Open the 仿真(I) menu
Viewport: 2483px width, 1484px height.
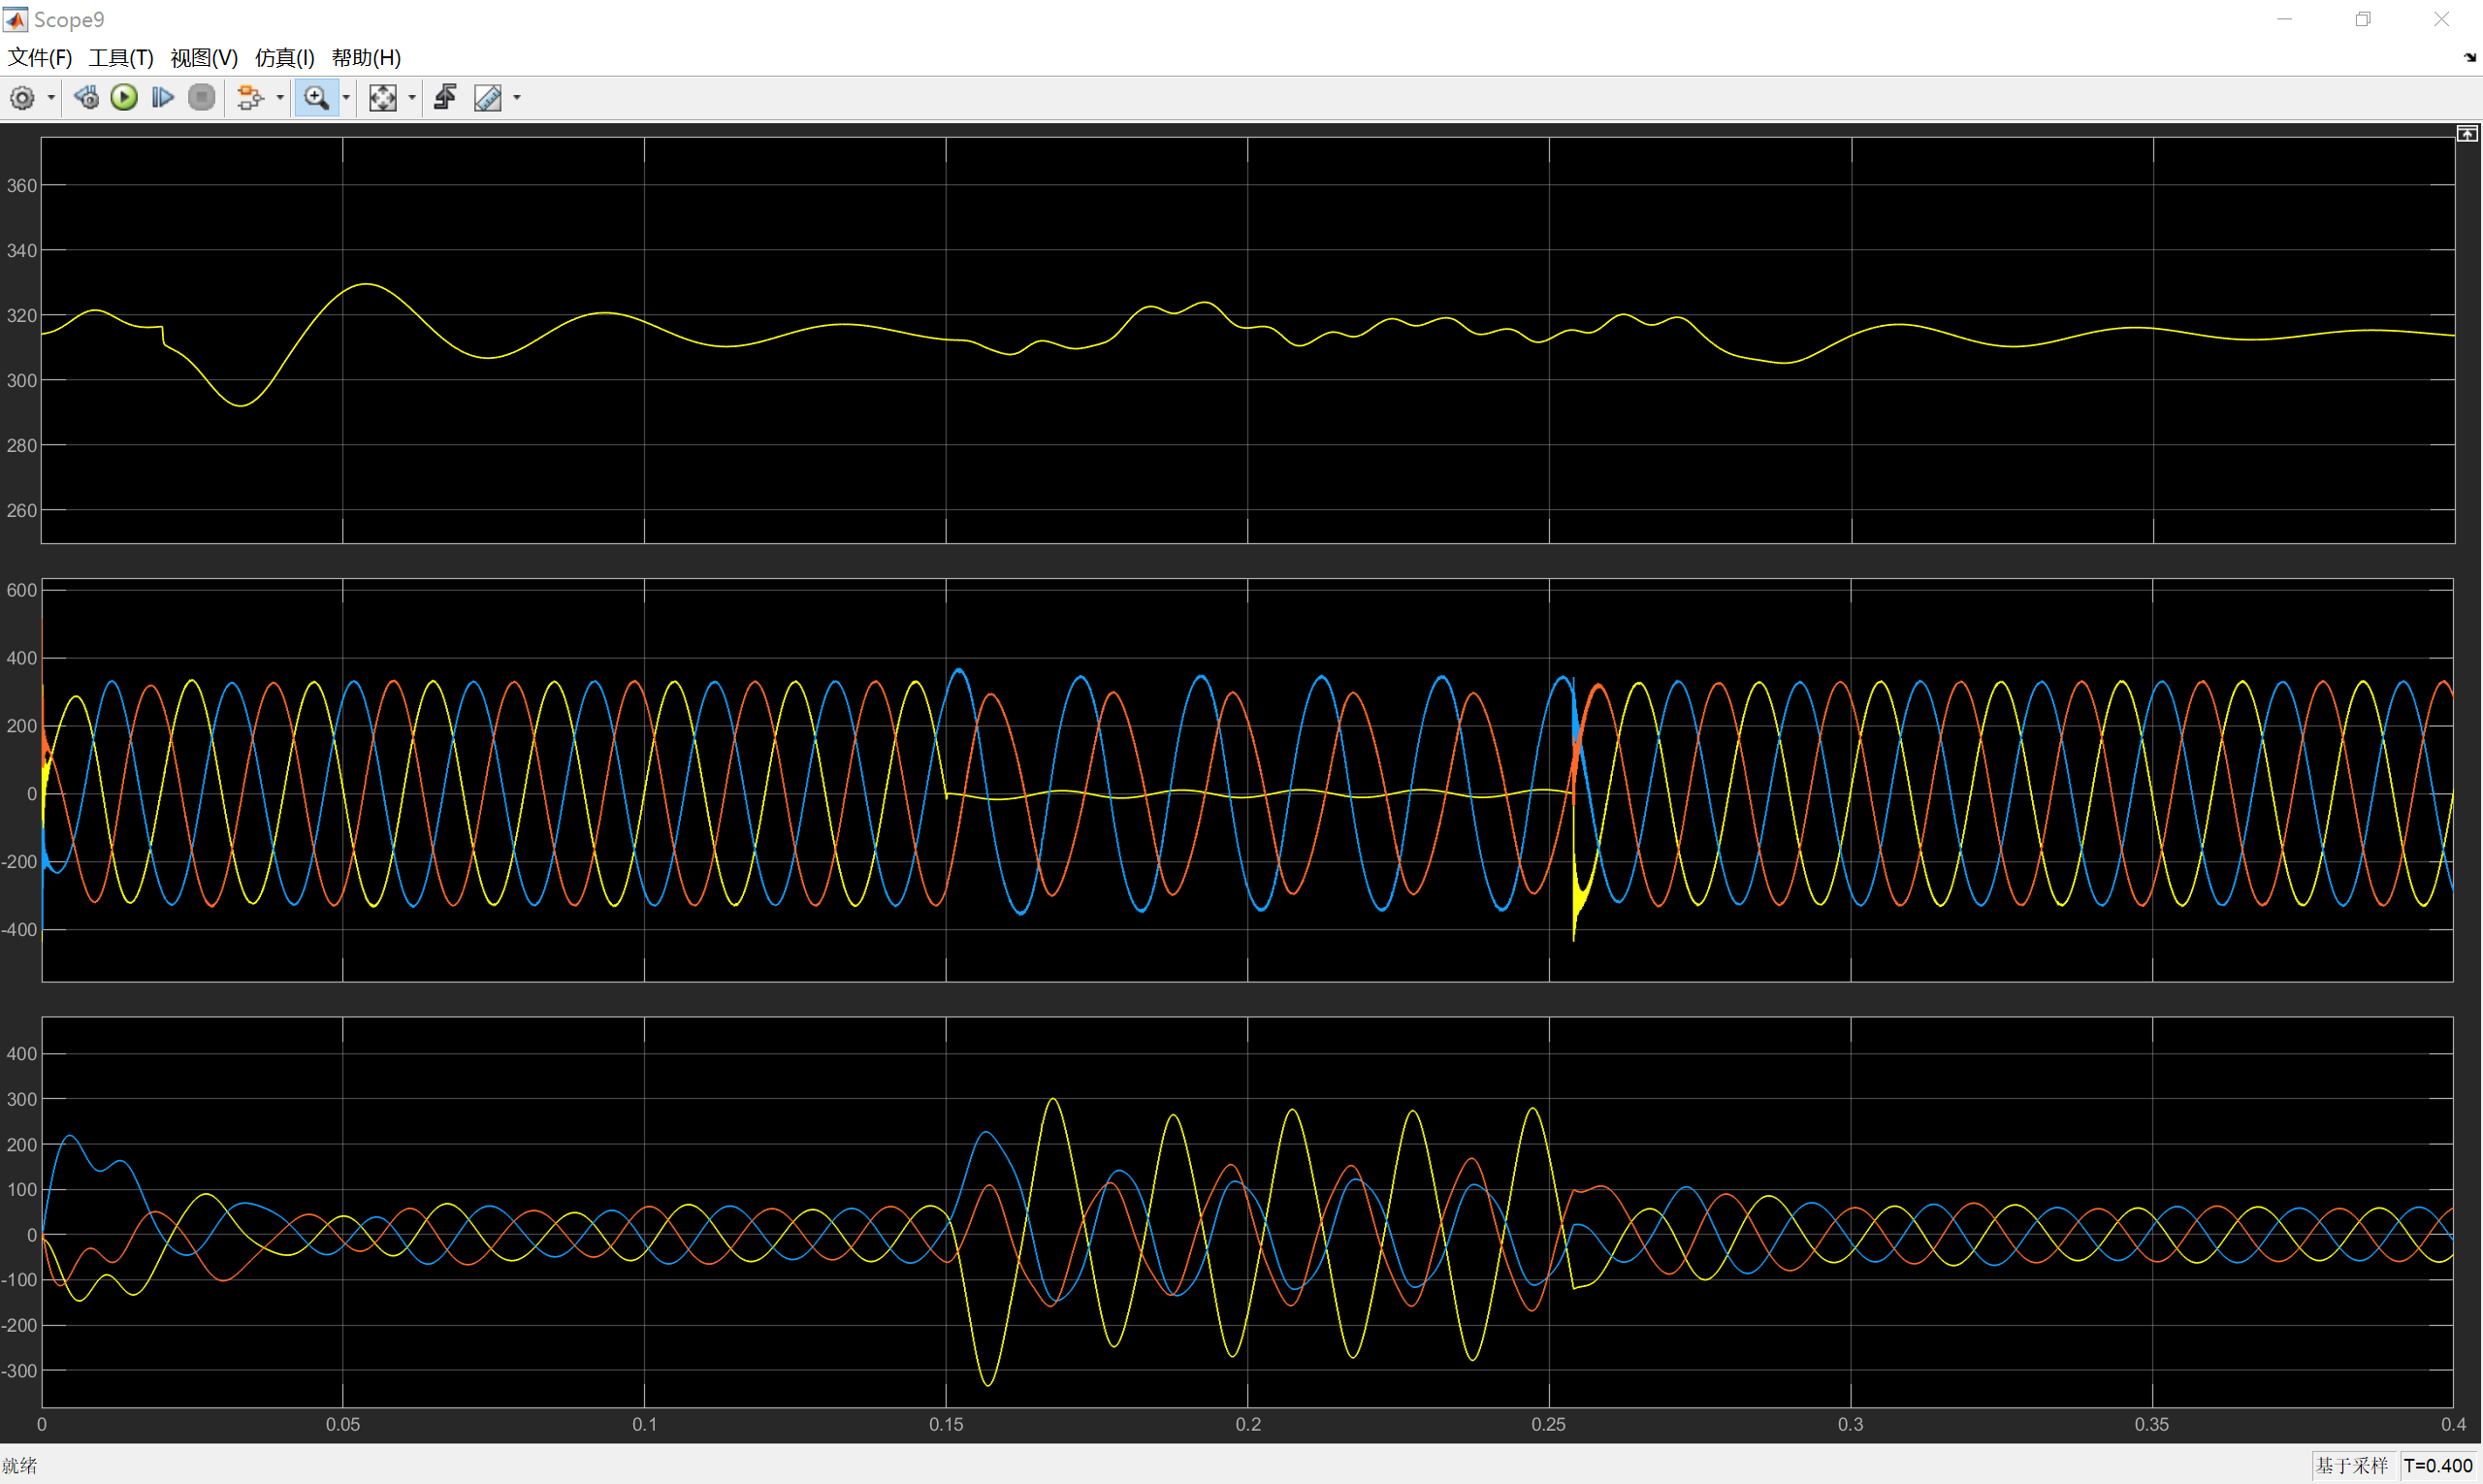tap(284, 58)
